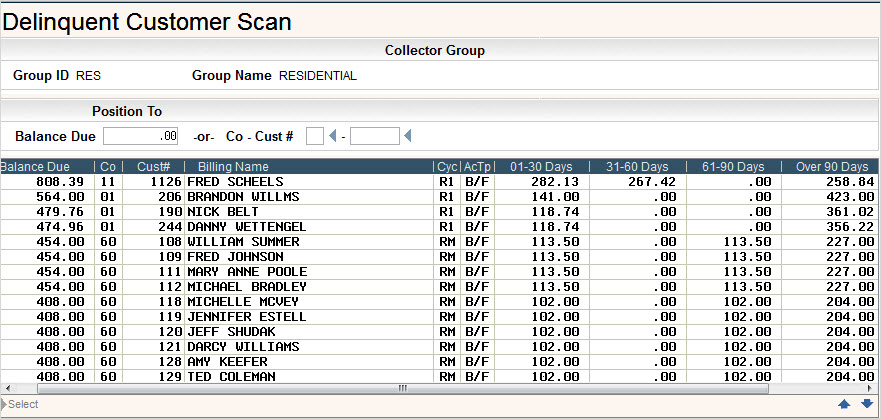Select the JEFF SHUDAK row
Viewport: 881px width, 419px height.
pos(438,331)
